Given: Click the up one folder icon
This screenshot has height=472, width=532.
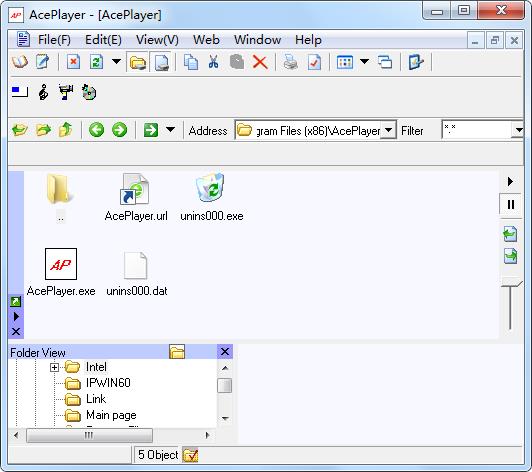Looking at the screenshot, I should pyautogui.click(x=65, y=130).
